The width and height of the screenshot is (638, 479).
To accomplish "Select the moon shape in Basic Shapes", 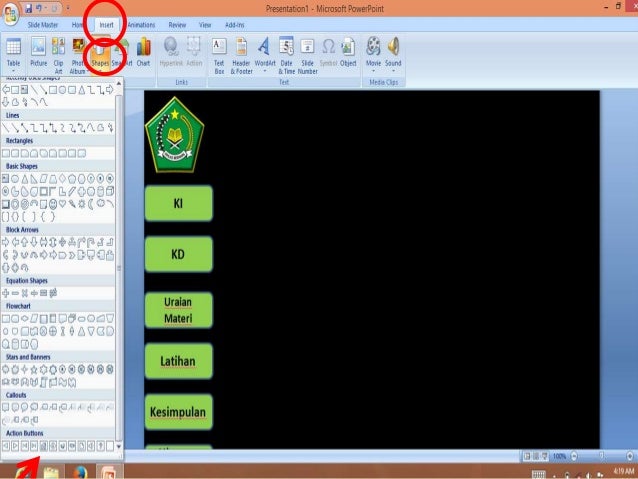I will pos(91,203).
